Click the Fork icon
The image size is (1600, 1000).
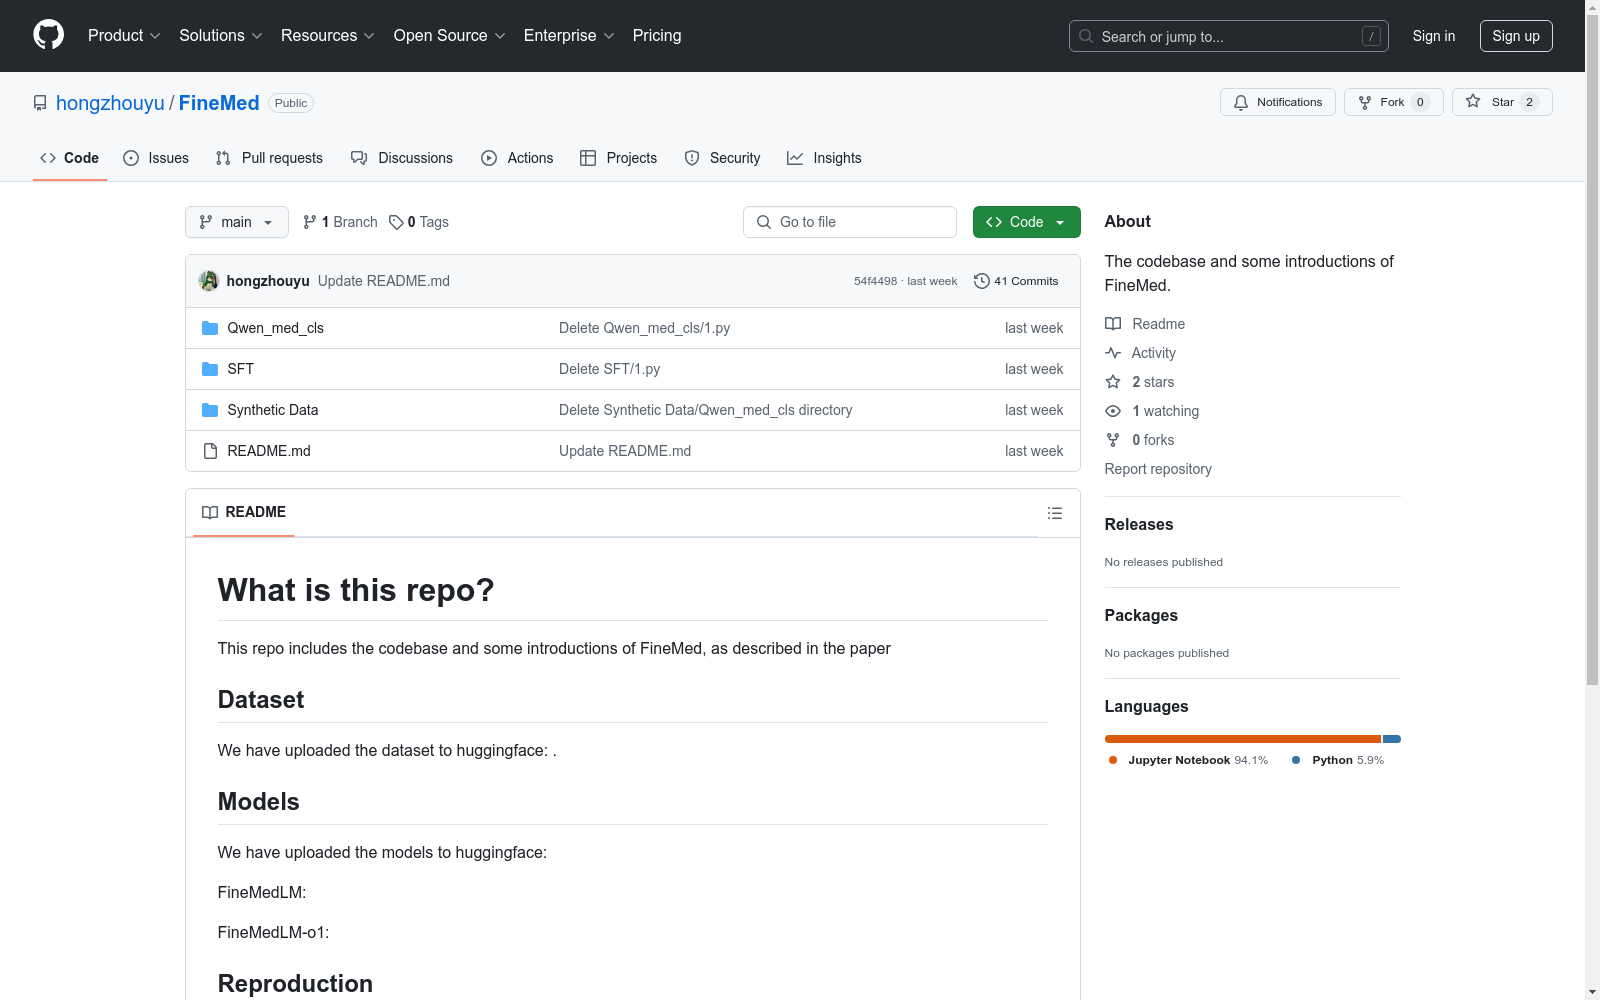tap(1365, 102)
